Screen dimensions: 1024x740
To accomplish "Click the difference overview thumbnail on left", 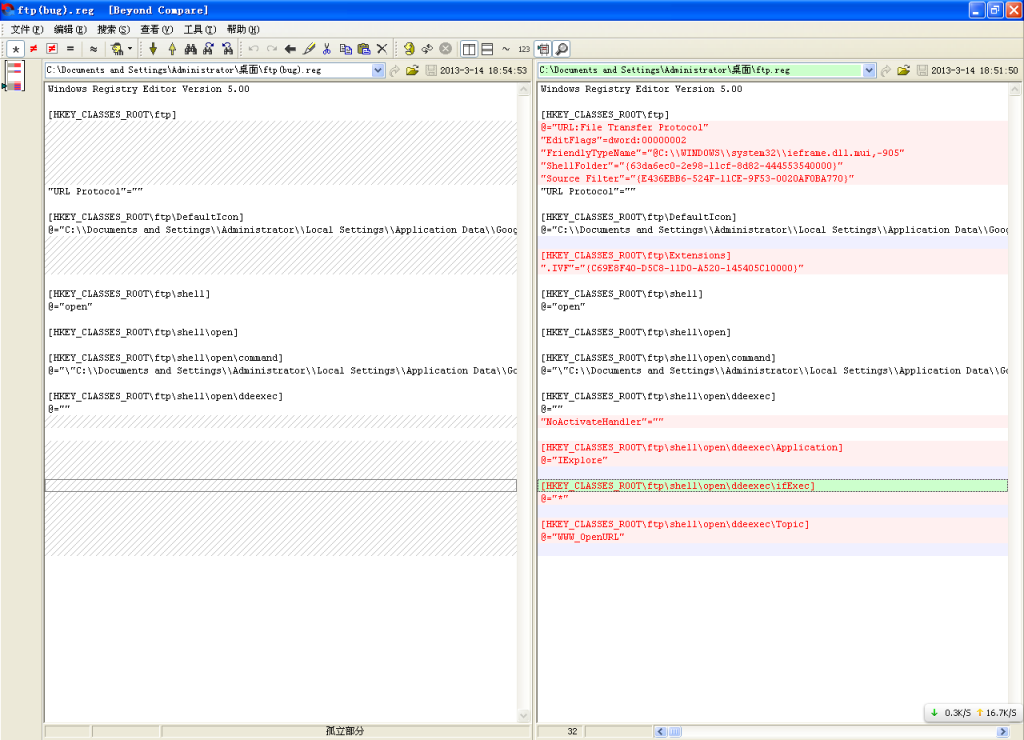I will [14, 76].
